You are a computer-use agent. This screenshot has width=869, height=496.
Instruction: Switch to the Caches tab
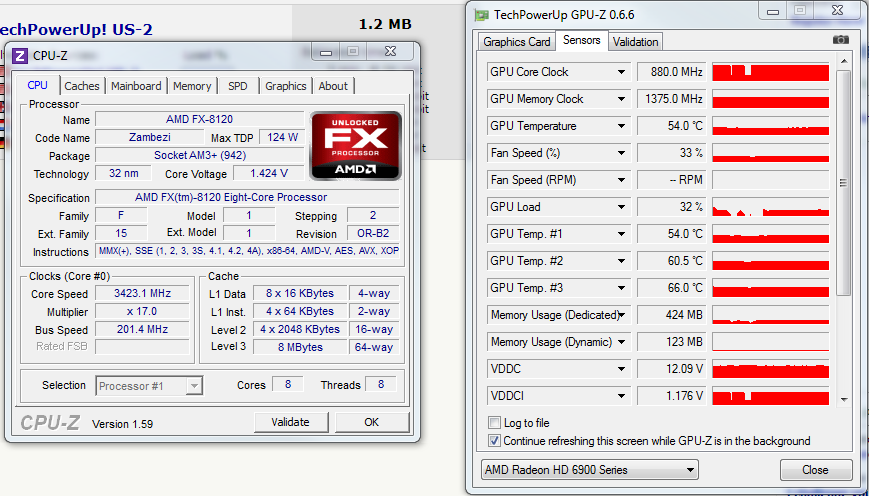[81, 86]
